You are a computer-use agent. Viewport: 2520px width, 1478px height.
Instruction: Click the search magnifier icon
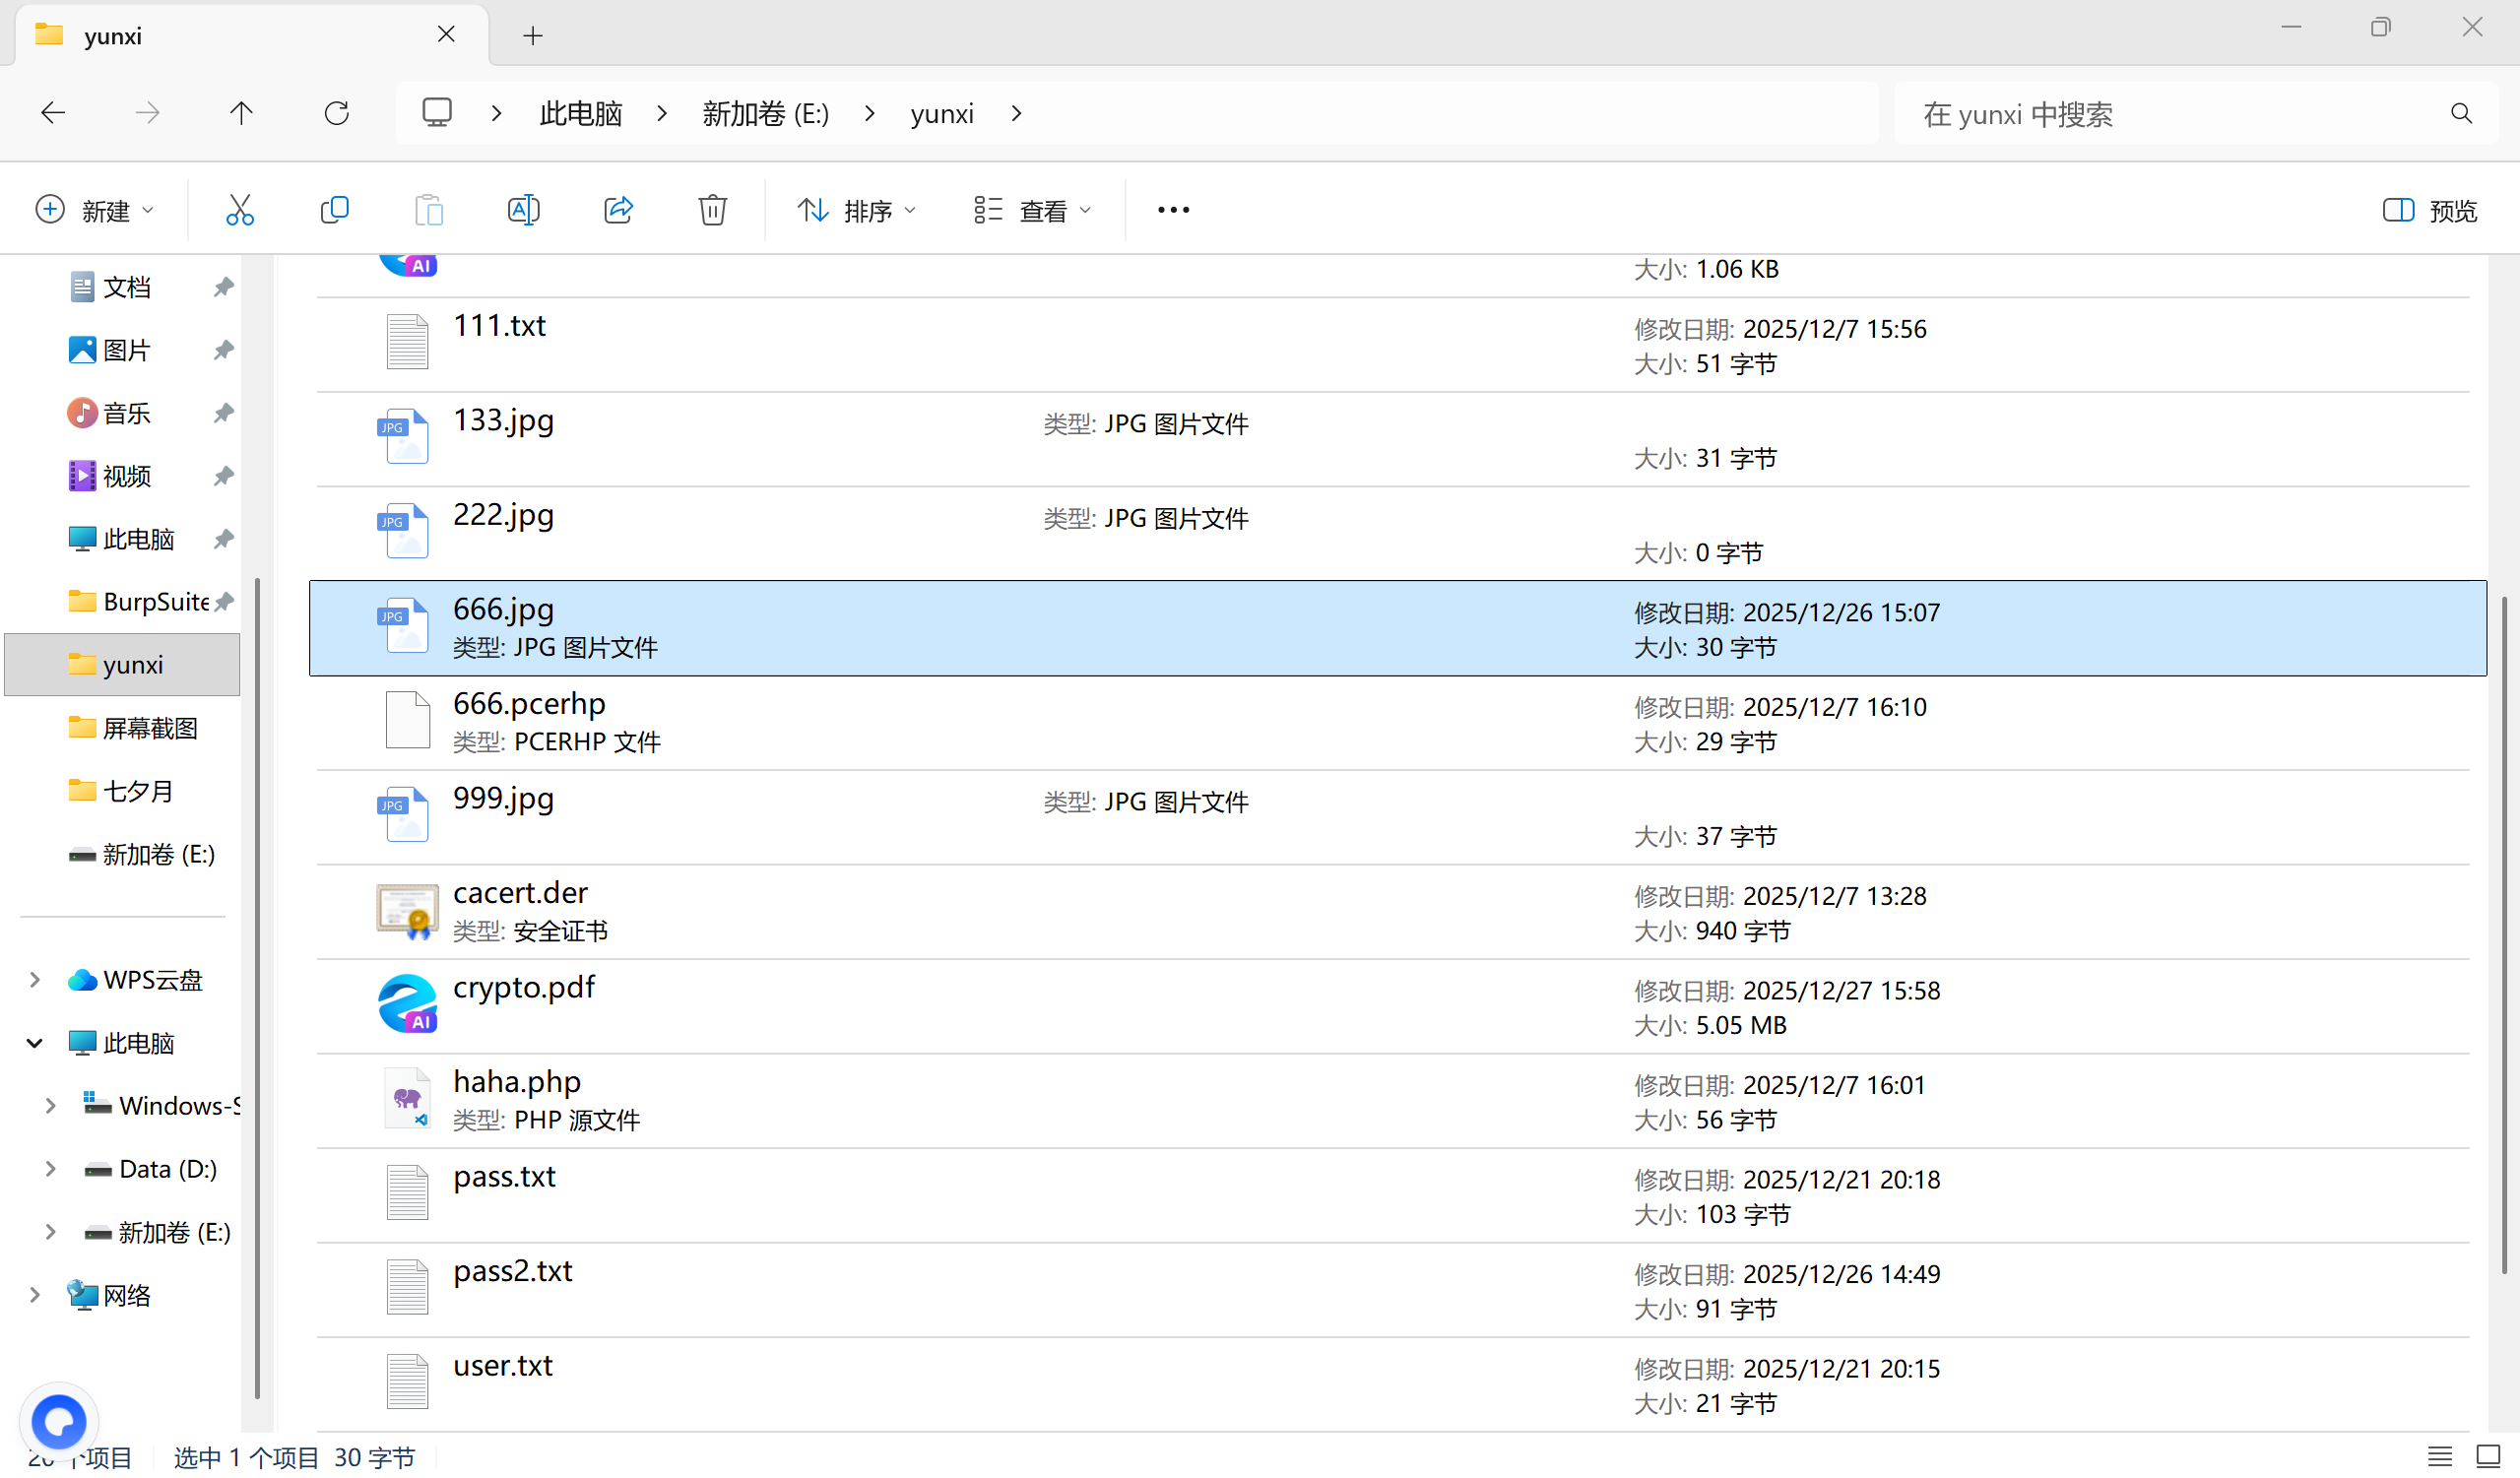2461,114
